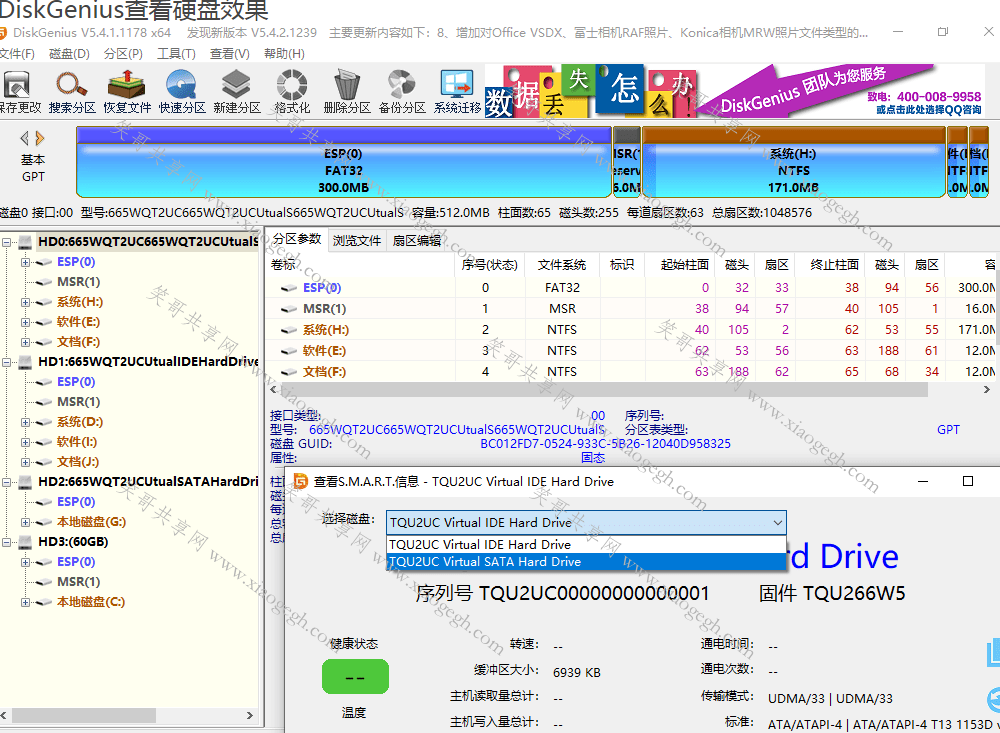Switch to the 浏览文件 tab
The image size is (1000, 733).
coord(357,241)
